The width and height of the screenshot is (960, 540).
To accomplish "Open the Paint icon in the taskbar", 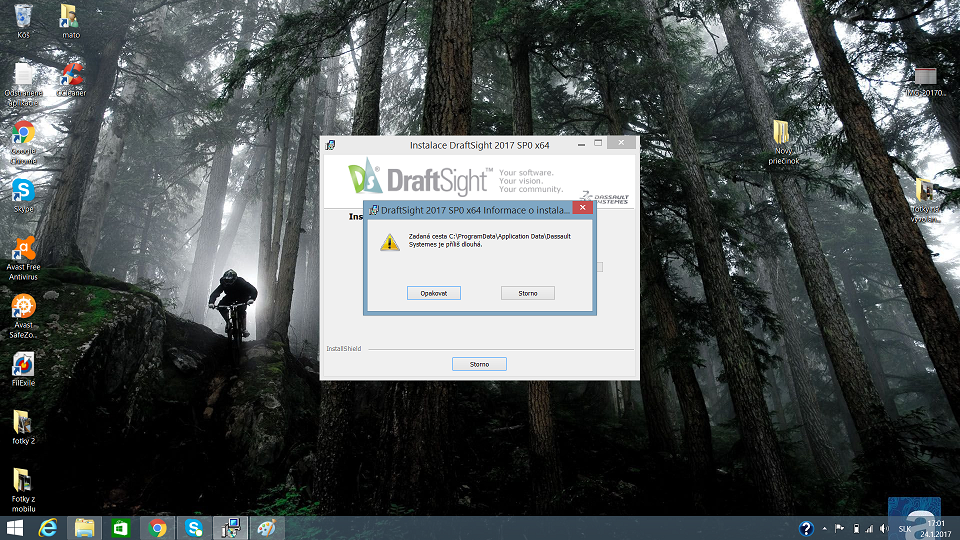I will click(x=266, y=528).
